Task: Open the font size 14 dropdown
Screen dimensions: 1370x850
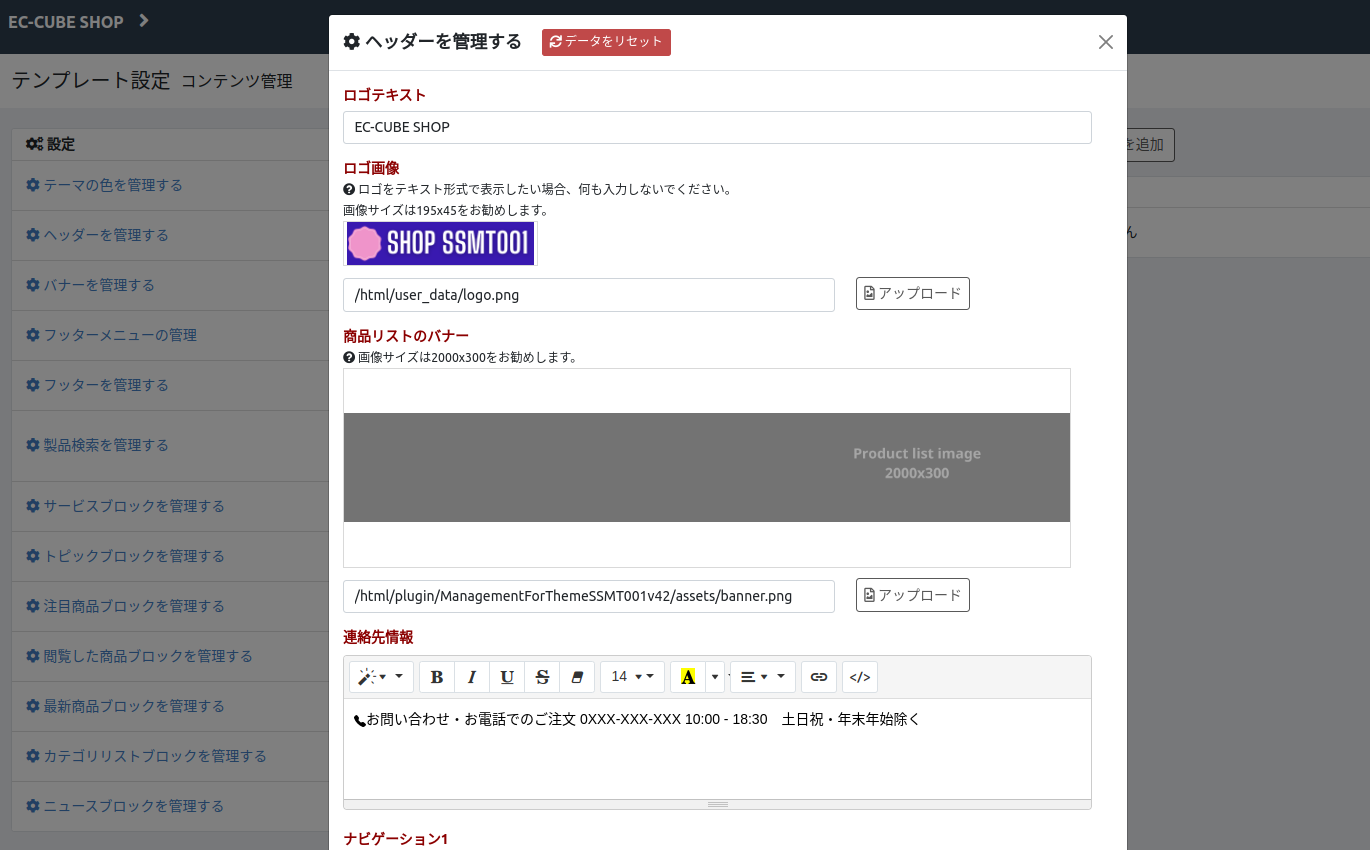Action: 632,677
